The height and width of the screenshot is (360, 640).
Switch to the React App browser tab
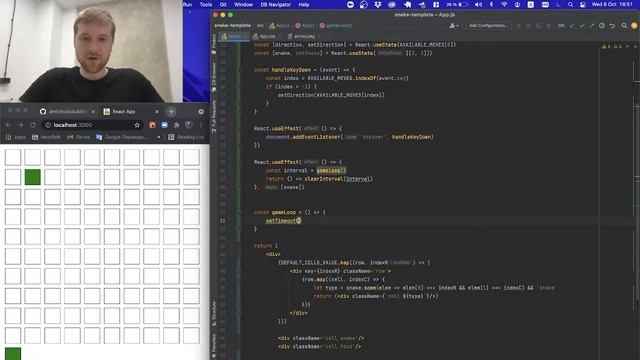coord(130,111)
